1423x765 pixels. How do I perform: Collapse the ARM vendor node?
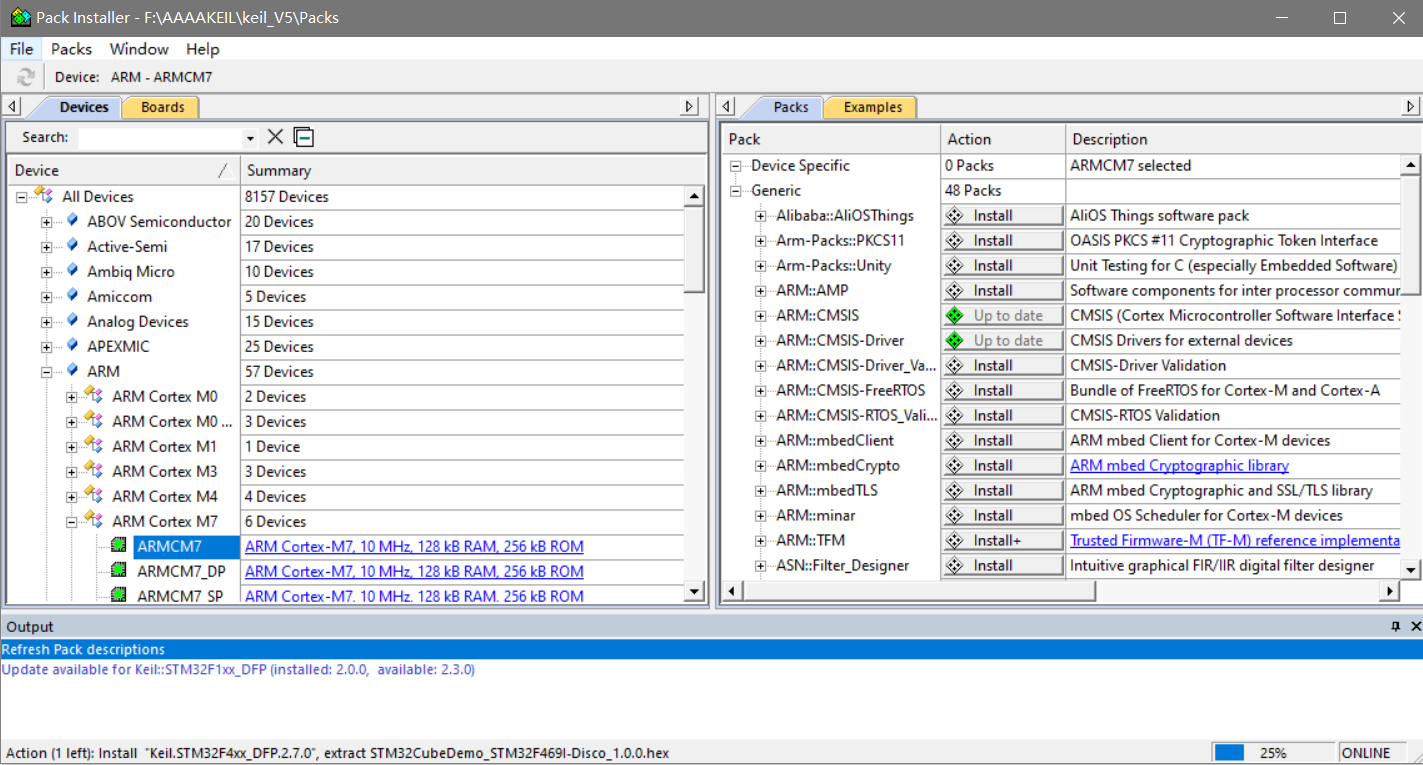pyautogui.click(x=46, y=372)
